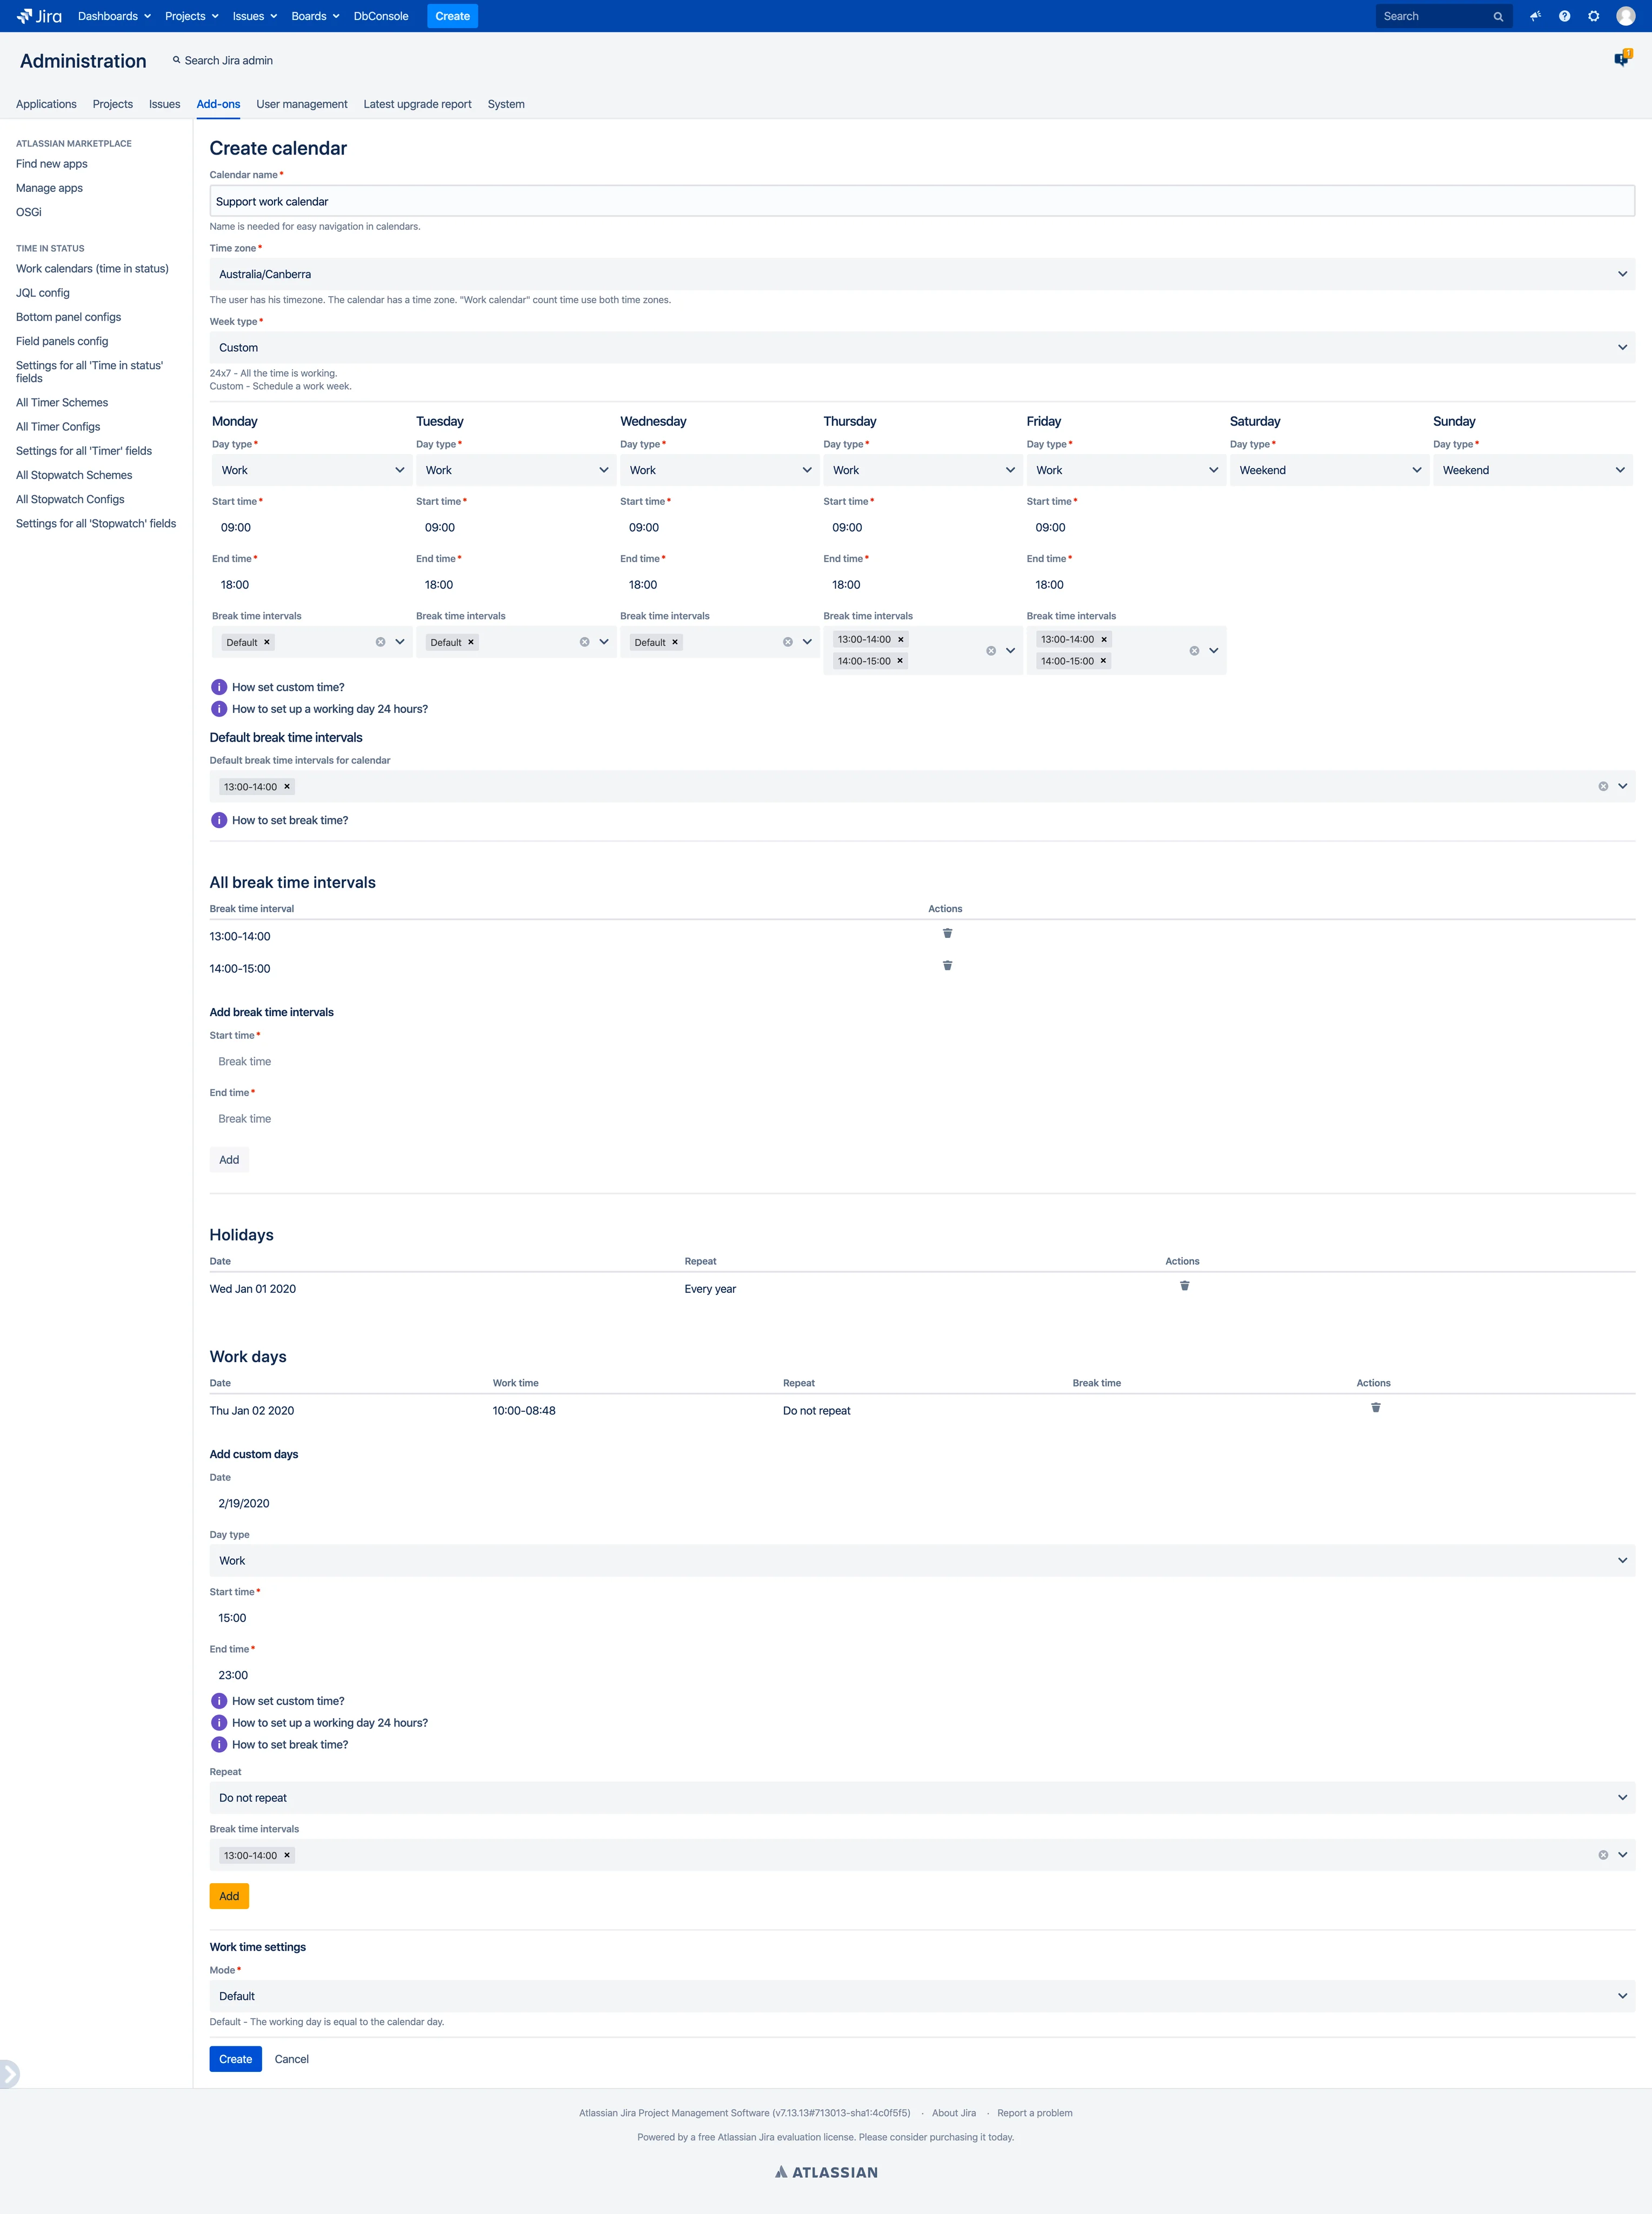Remove 13:00-14:00 tag from Thursday breaks

(x=901, y=639)
